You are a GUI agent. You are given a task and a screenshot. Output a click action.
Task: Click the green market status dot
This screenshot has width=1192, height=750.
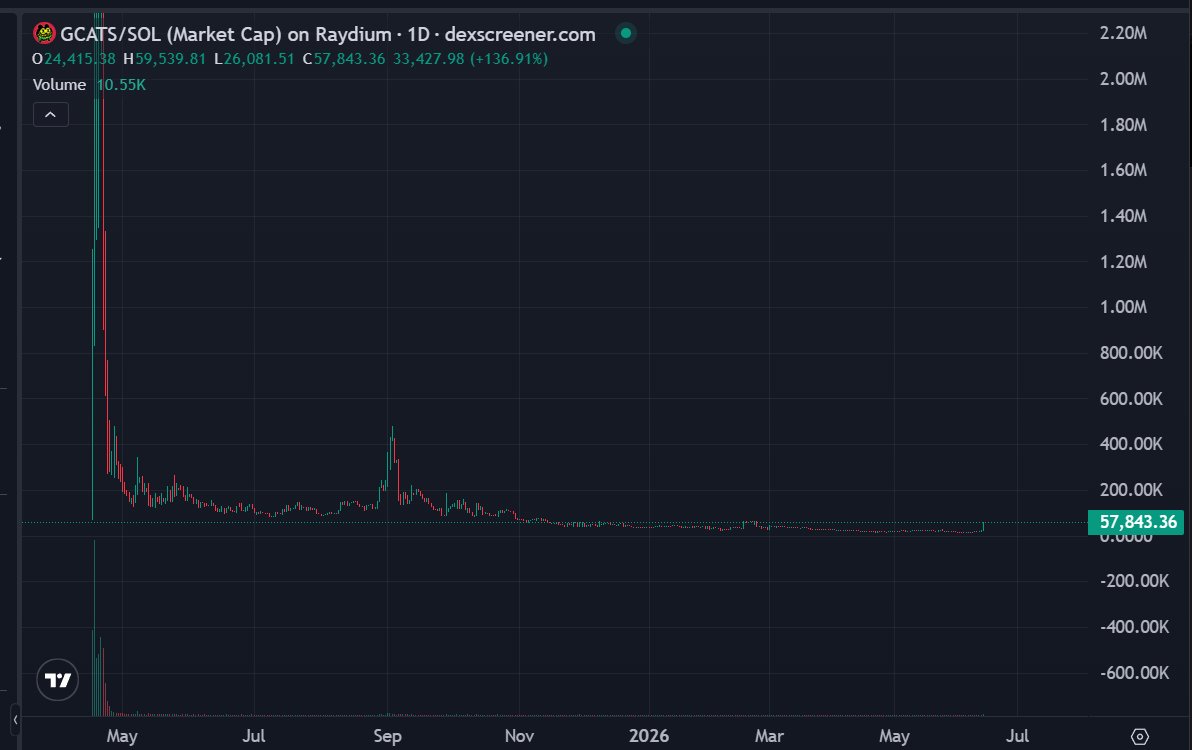pyautogui.click(x=626, y=33)
